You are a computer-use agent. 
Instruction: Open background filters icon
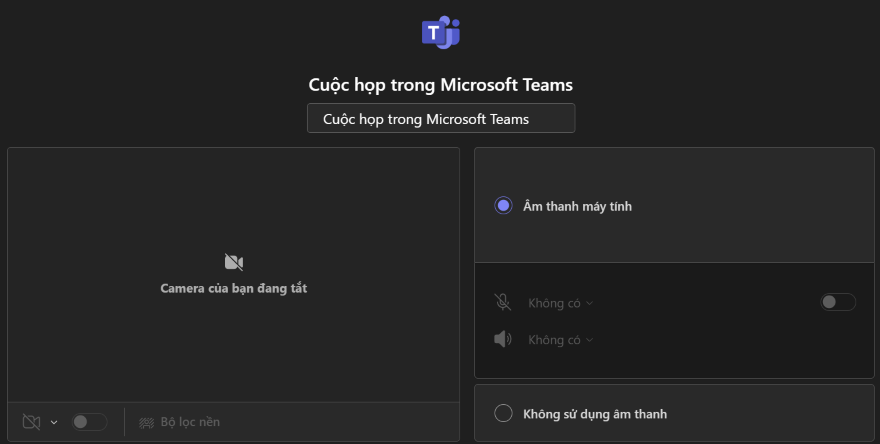pyautogui.click(x=146, y=422)
